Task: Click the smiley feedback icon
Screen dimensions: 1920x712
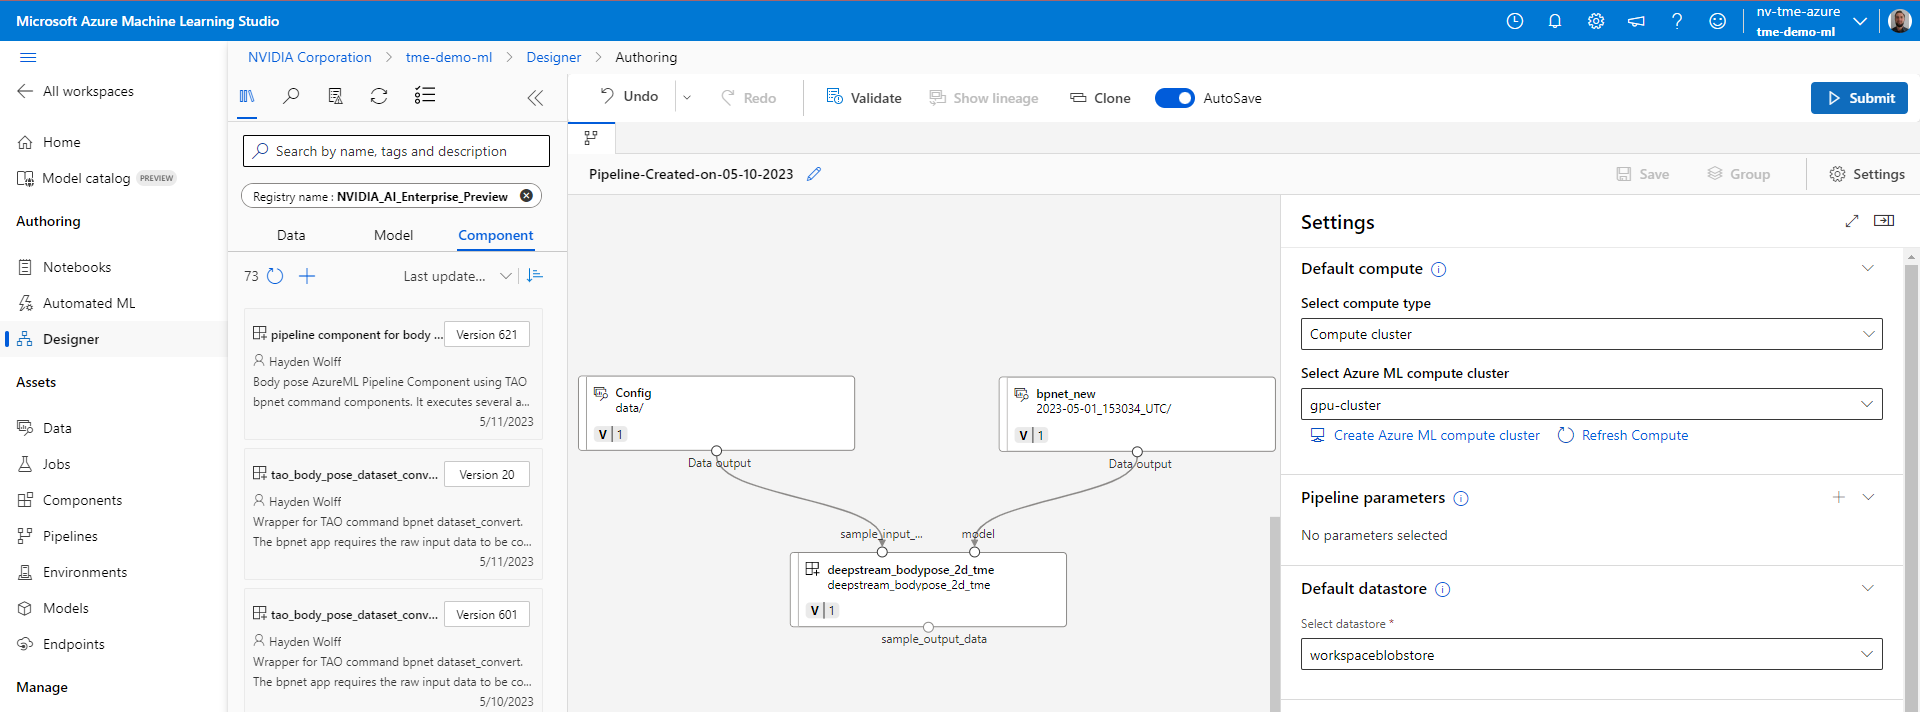Action: point(1717,21)
